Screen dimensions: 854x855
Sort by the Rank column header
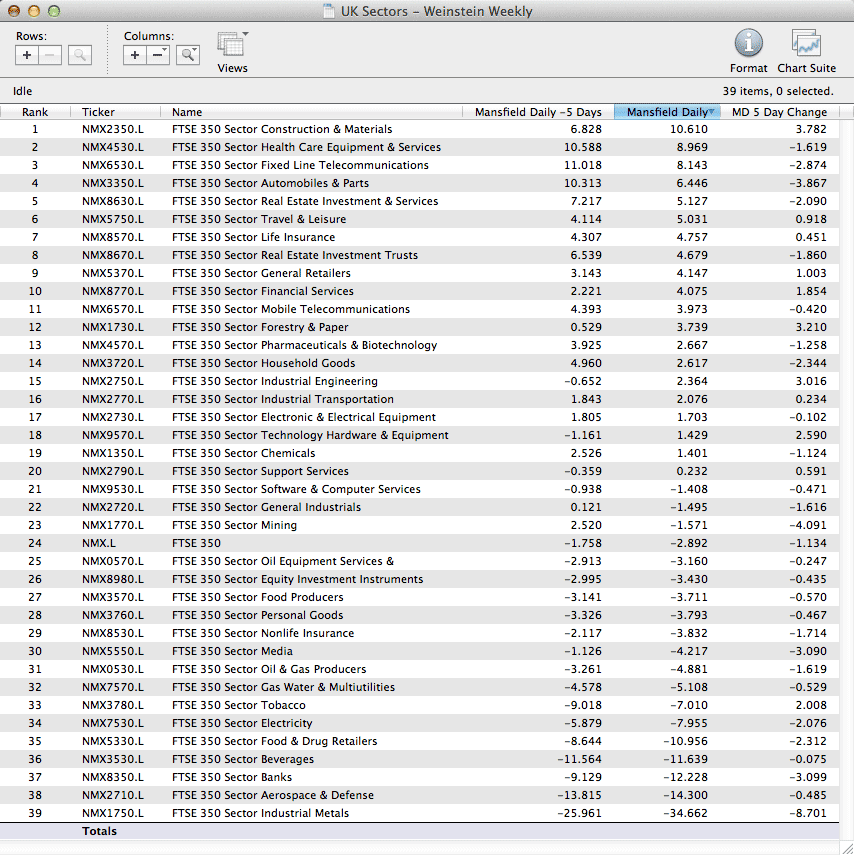coord(35,112)
